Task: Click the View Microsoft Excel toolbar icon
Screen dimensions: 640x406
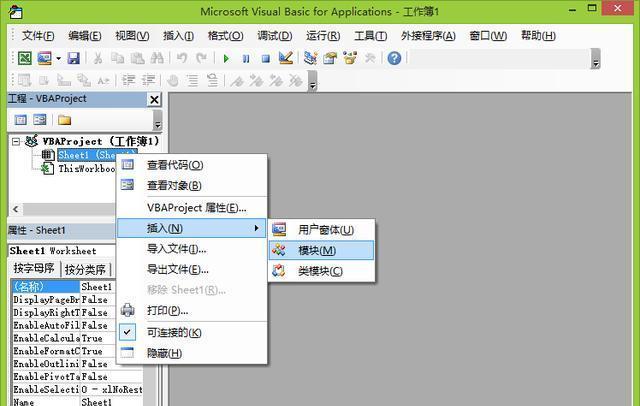Action: tap(25, 58)
